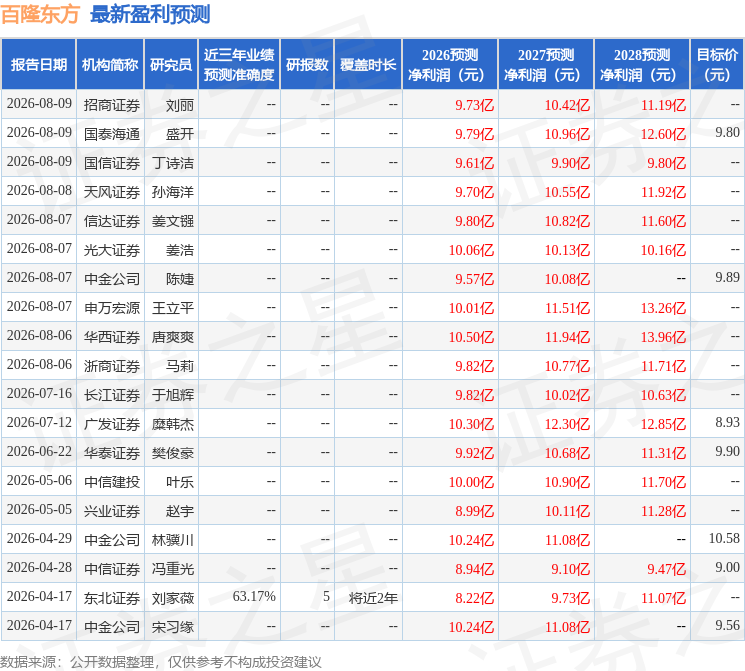745x671 pixels.
Task: Click the 2028预测净利润 column header
Action: (642, 64)
